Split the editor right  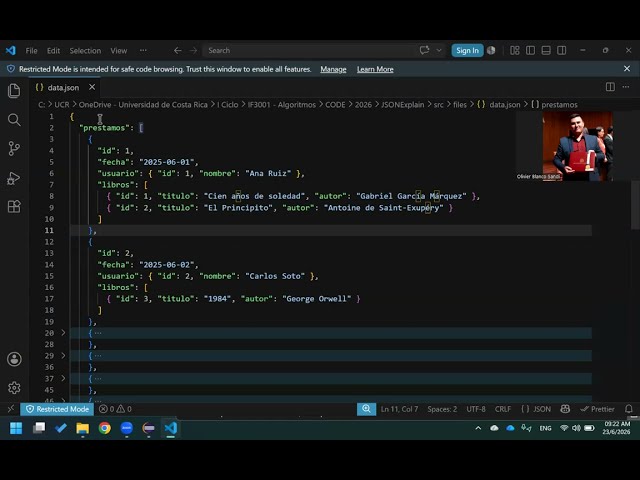pyautogui.click(x=610, y=87)
